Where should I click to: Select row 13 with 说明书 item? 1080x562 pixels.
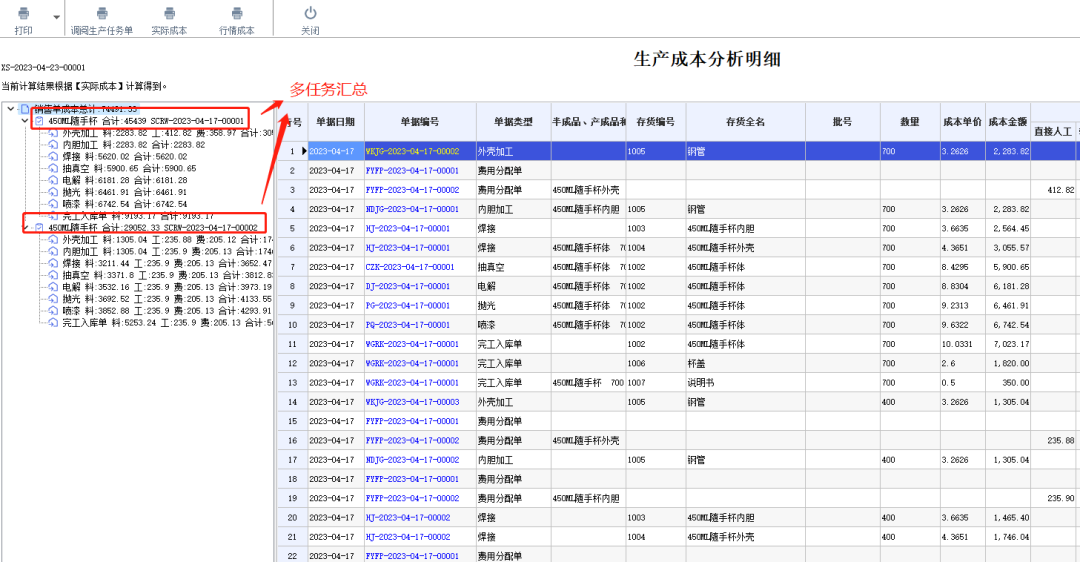point(678,382)
